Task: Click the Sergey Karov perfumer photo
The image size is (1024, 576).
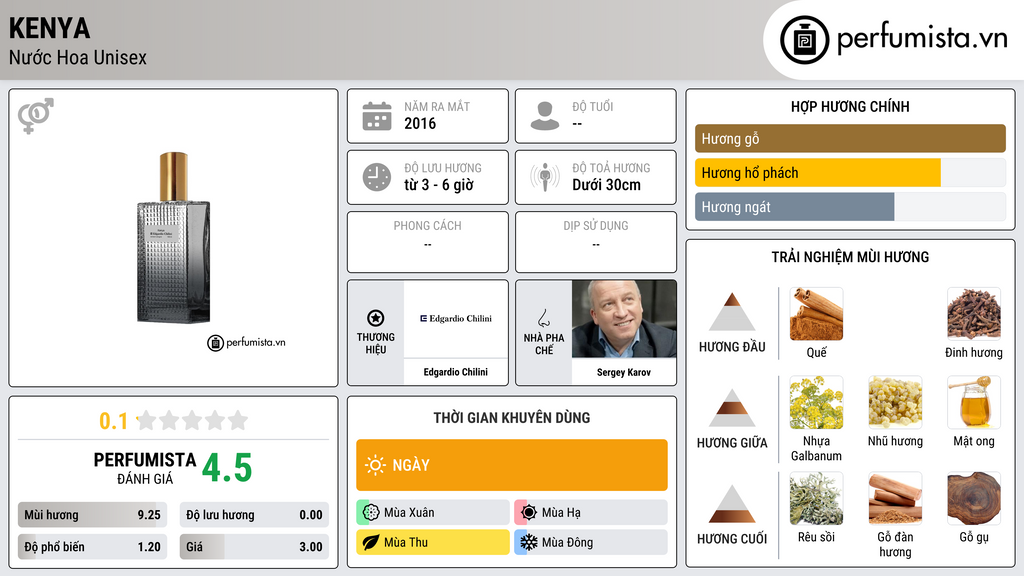Action: [624, 319]
